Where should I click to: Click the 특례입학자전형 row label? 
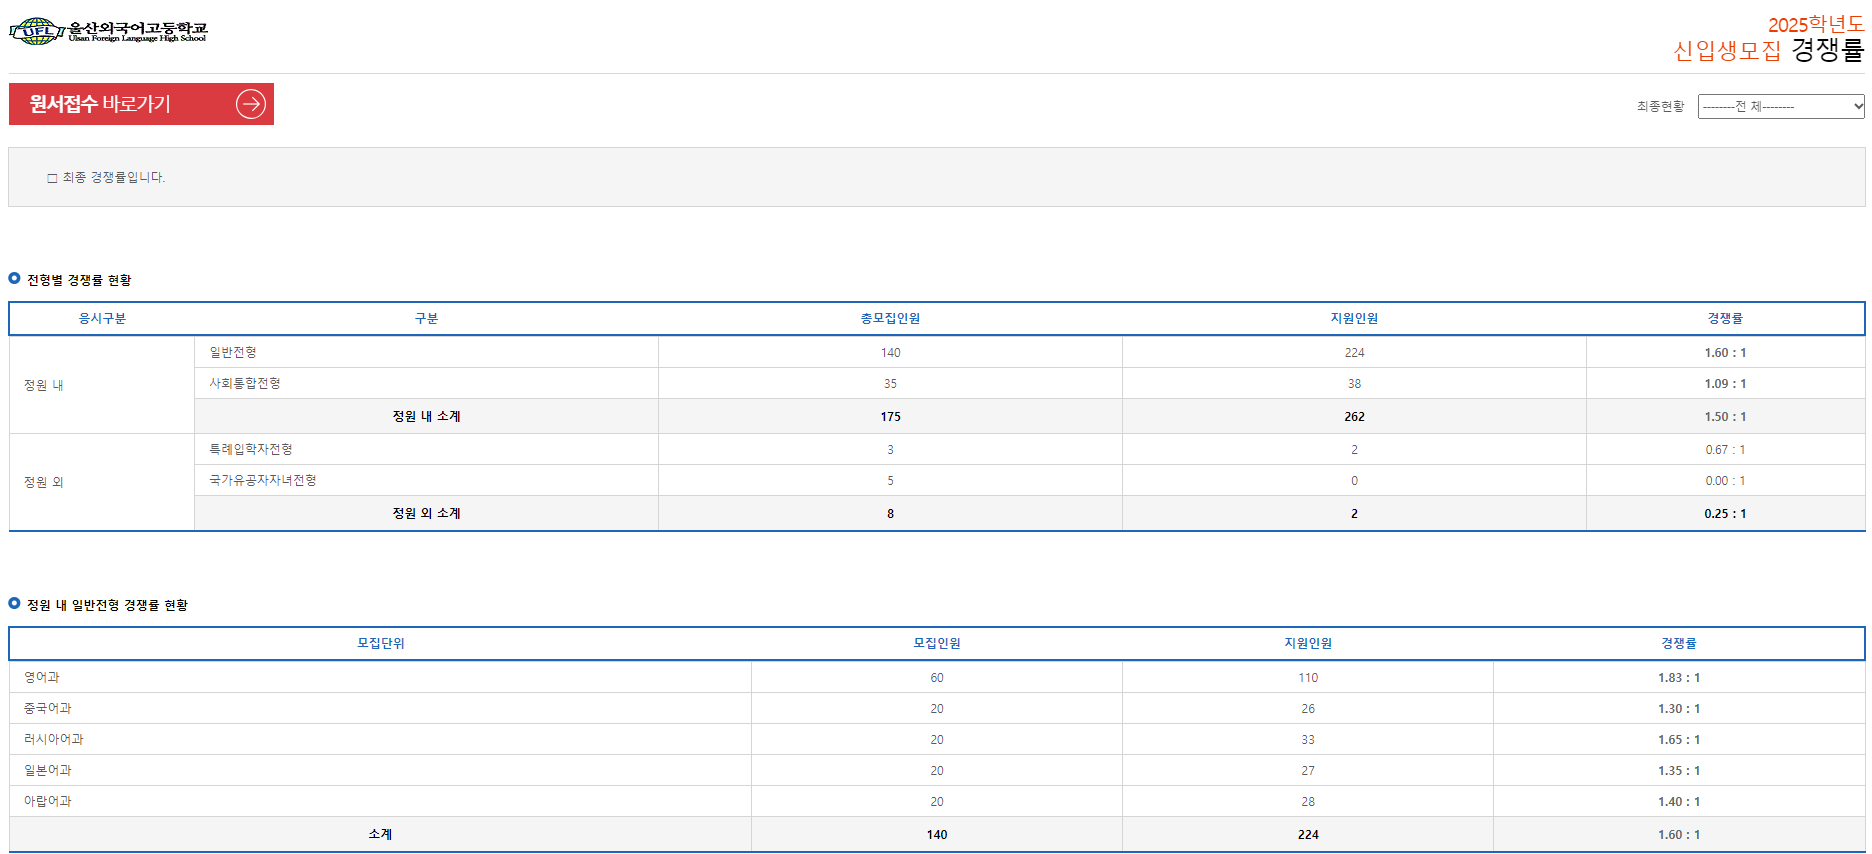[x=251, y=449]
